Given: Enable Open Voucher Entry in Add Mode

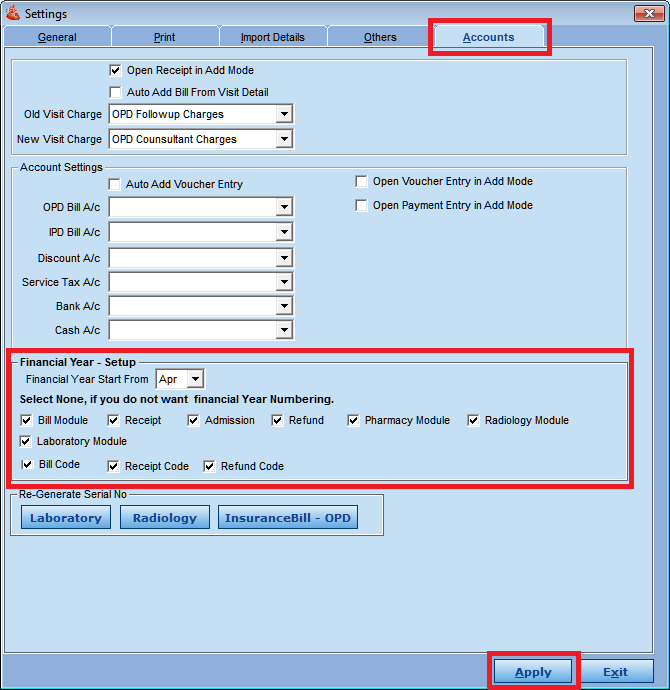Looking at the screenshot, I should pyautogui.click(x=362, y=182).
